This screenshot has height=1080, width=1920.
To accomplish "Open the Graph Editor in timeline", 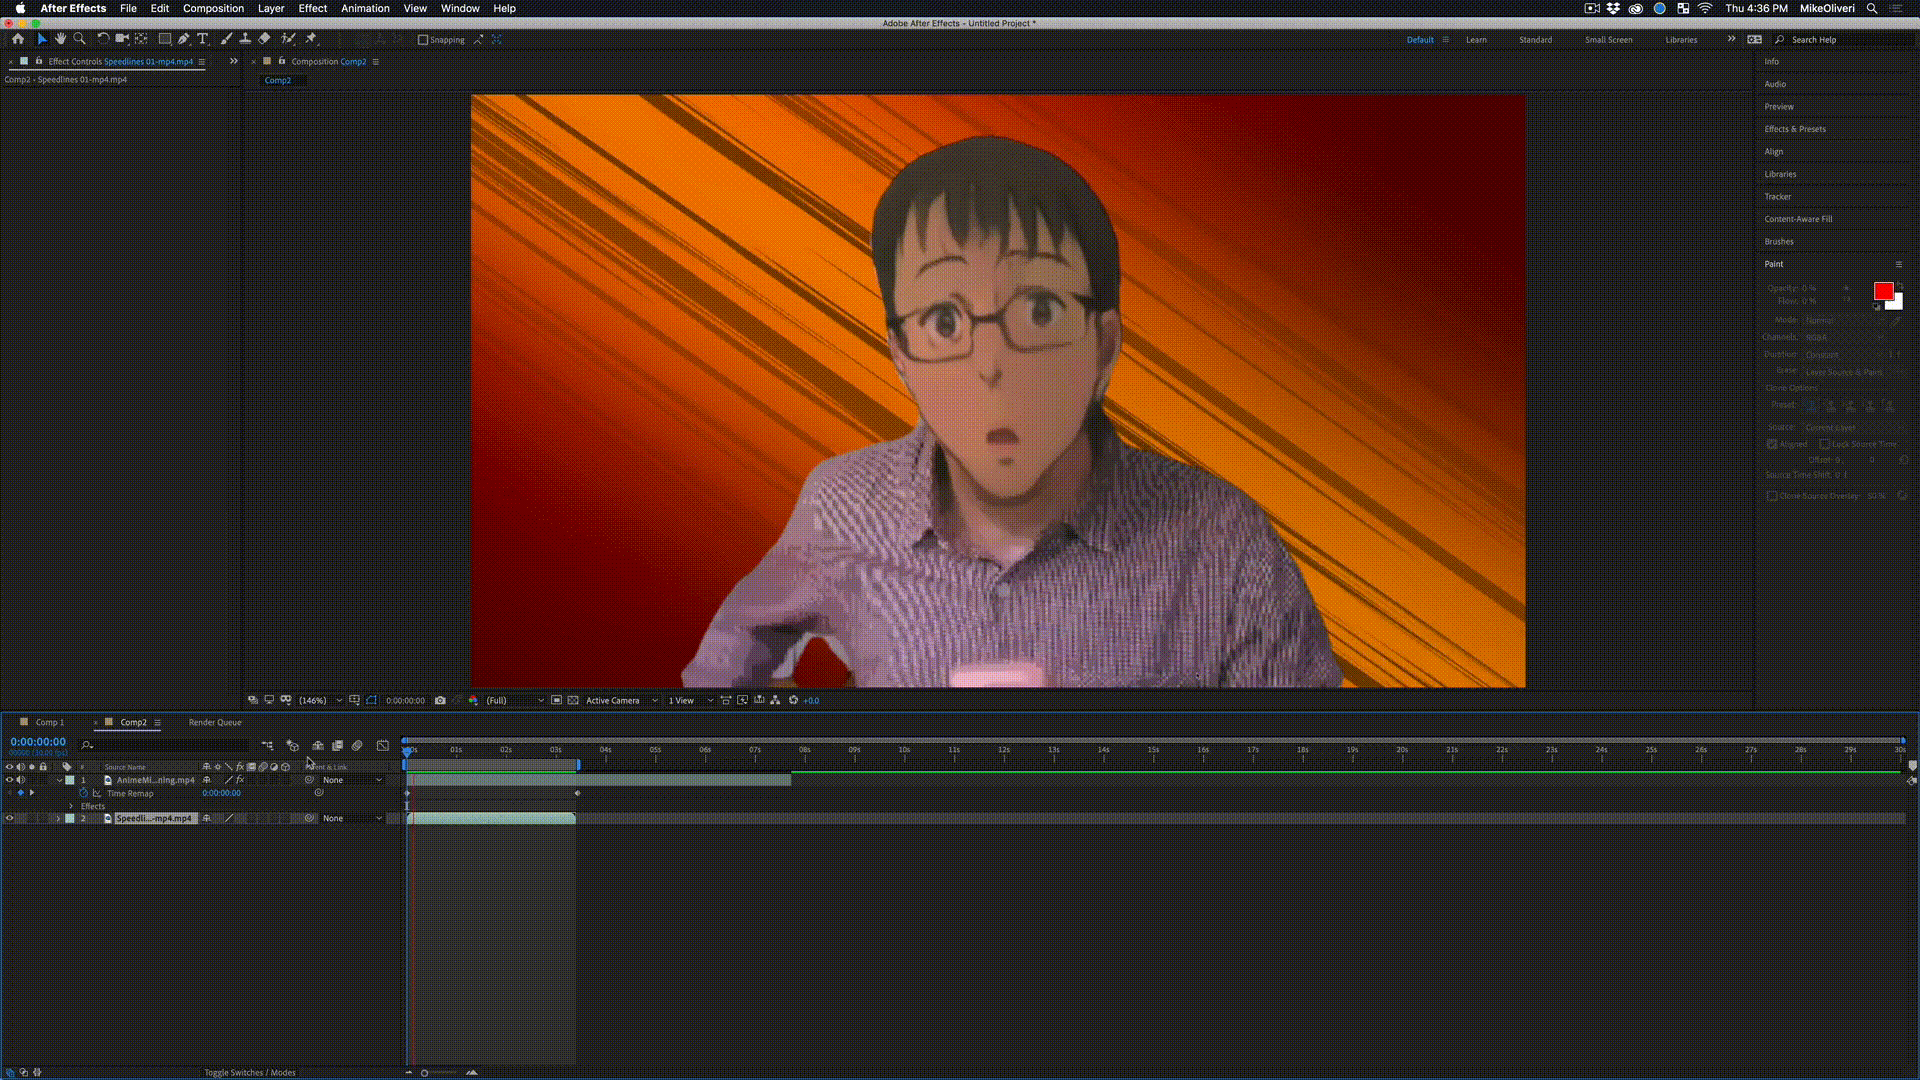I will tap(383, 746).
